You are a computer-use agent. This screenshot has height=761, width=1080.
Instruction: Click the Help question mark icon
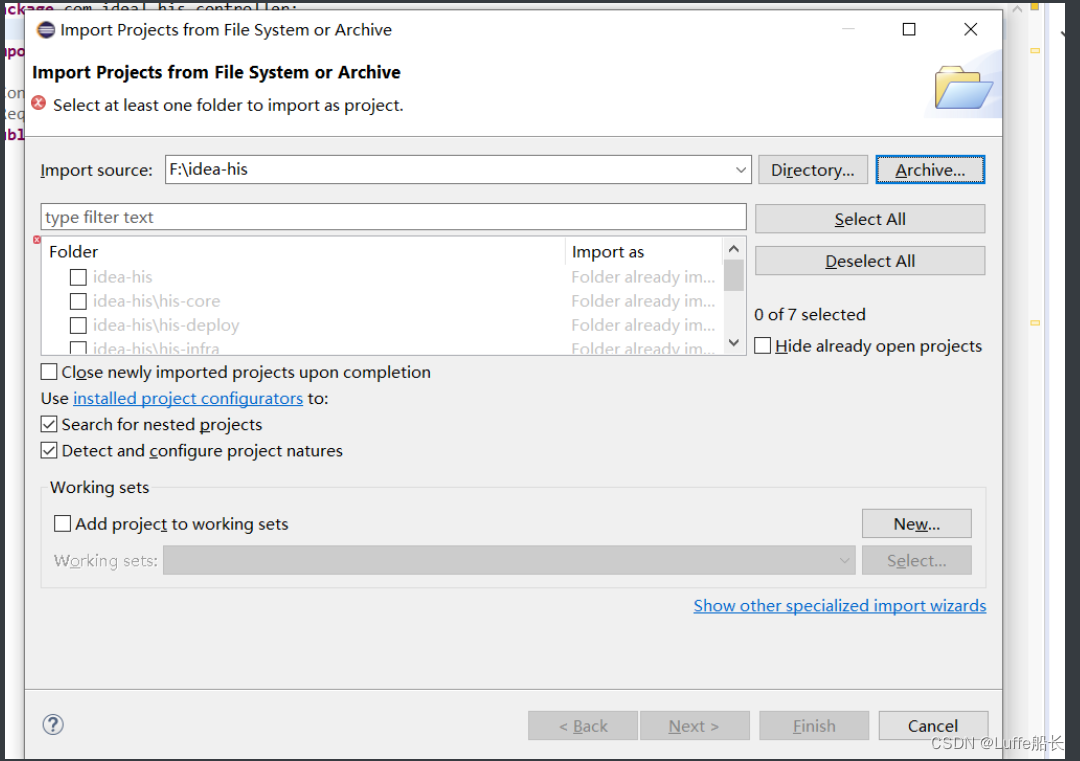coord(52,724)
